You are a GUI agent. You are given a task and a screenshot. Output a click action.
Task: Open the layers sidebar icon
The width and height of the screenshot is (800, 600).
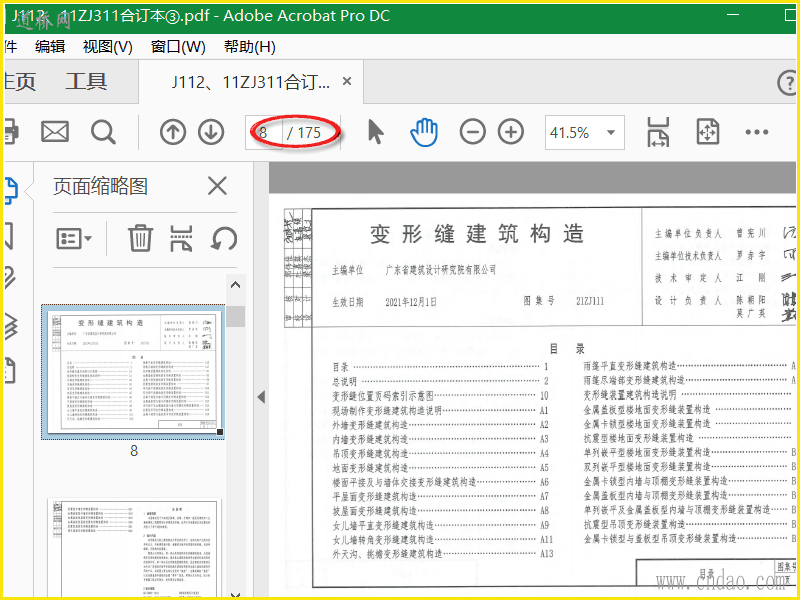(11, 326)
